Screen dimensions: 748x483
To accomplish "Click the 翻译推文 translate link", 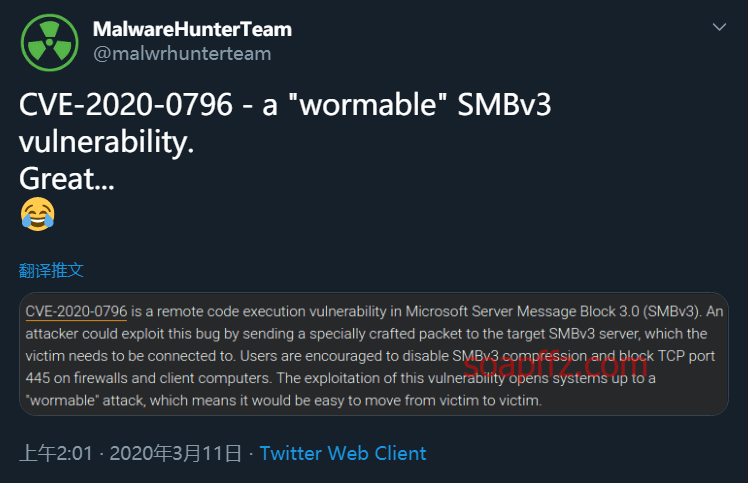I will tap(51, 271).
